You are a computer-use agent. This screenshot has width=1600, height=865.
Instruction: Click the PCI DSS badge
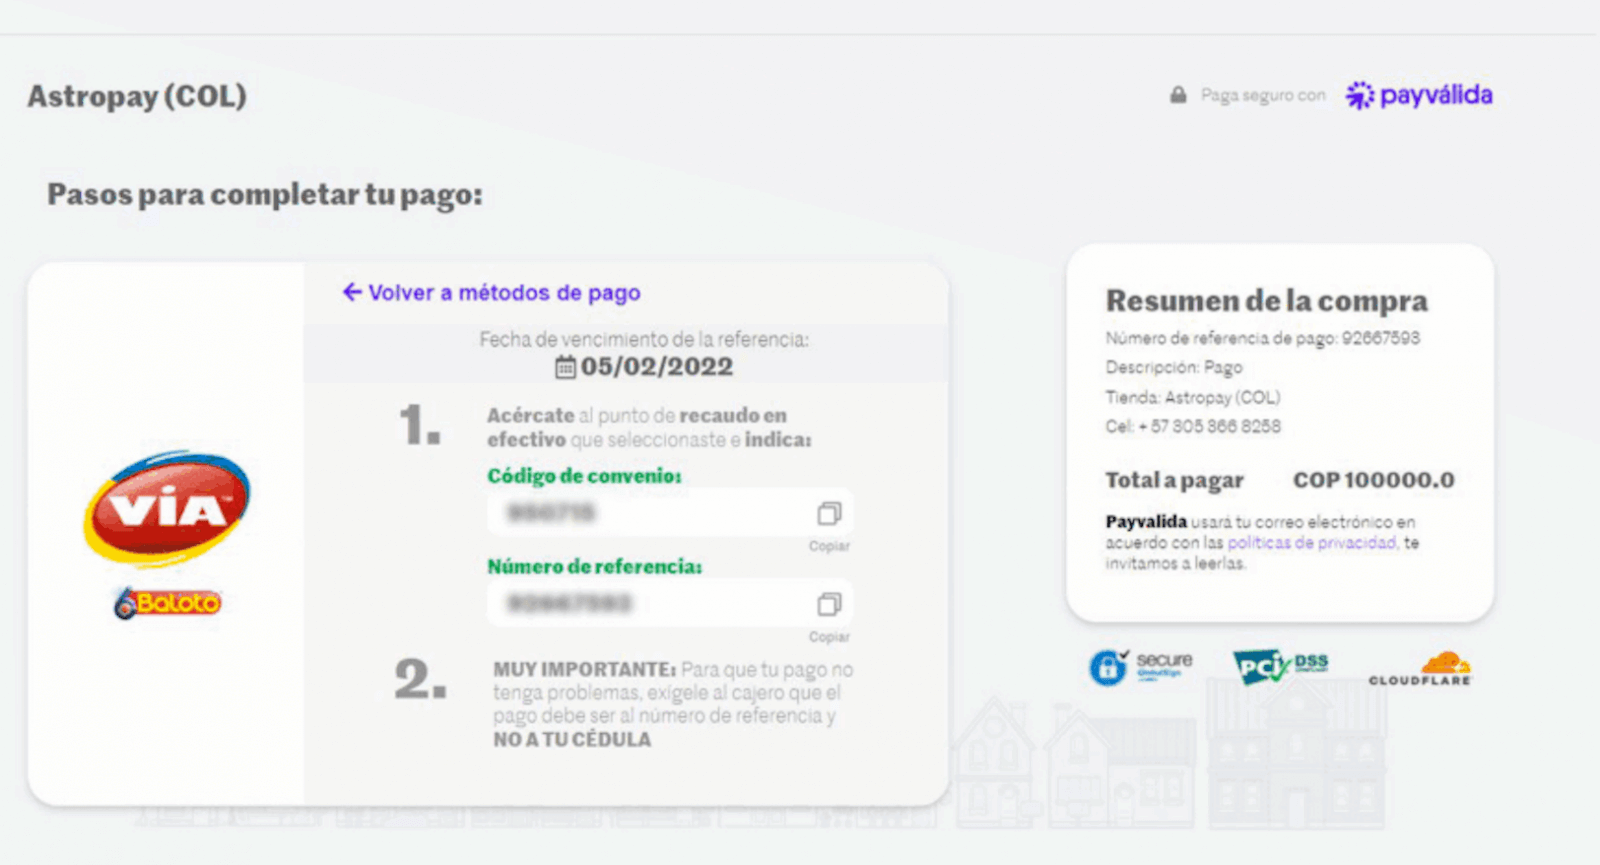(x=1281, y=666)
